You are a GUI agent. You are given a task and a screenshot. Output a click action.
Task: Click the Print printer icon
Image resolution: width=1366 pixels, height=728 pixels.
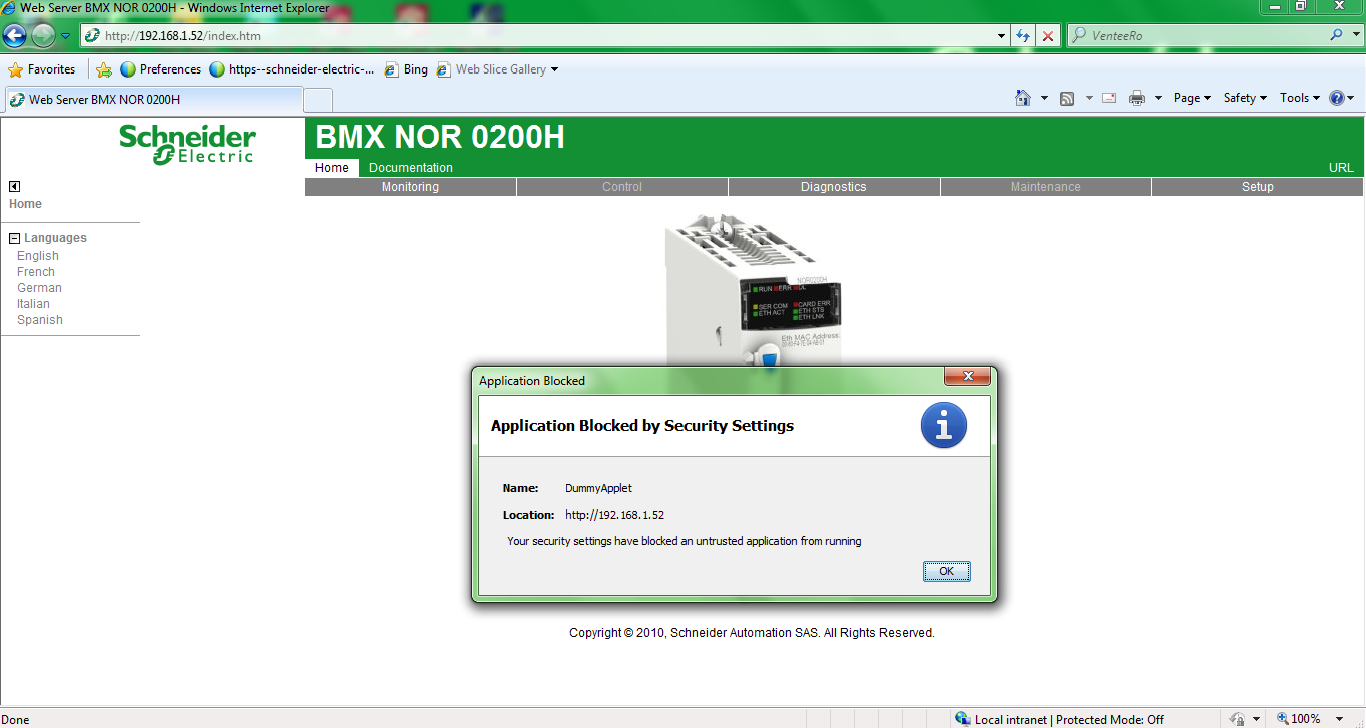coord(1137,98)
